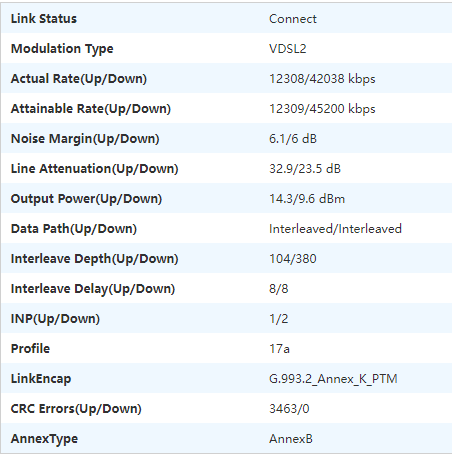Screen dimensions: 452x454
Task: Click the VDSL2 modulation value
Action: click(x=287, y=49)
